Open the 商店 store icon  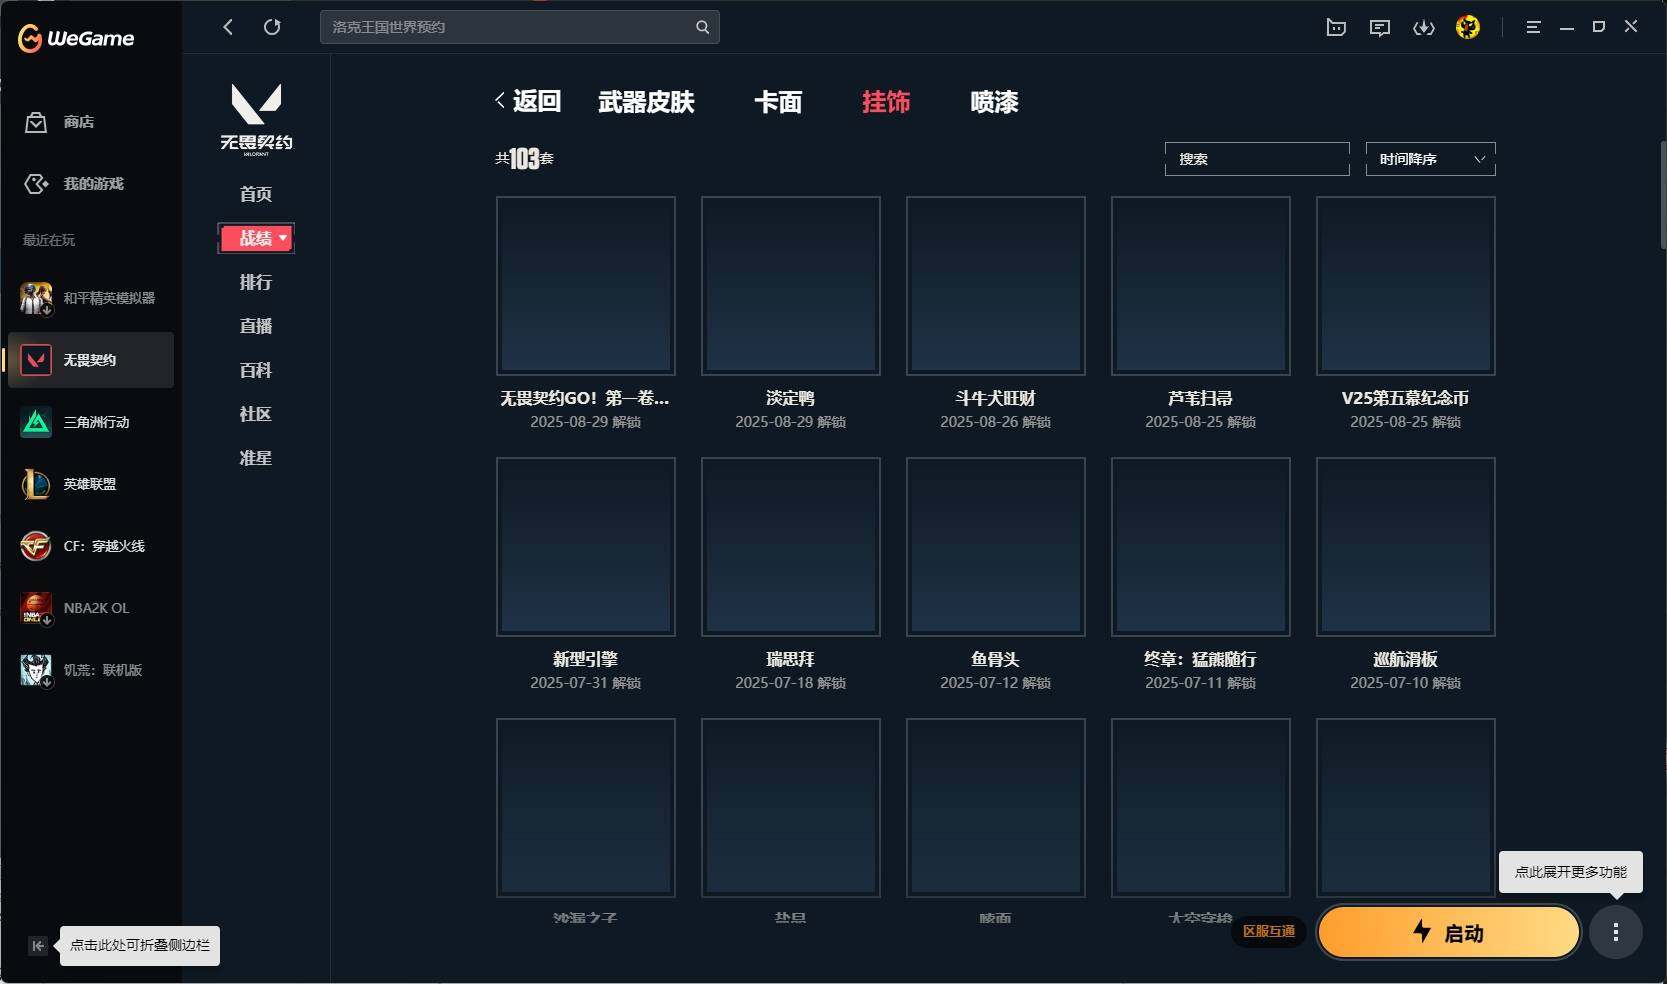(x=36, y=122)
